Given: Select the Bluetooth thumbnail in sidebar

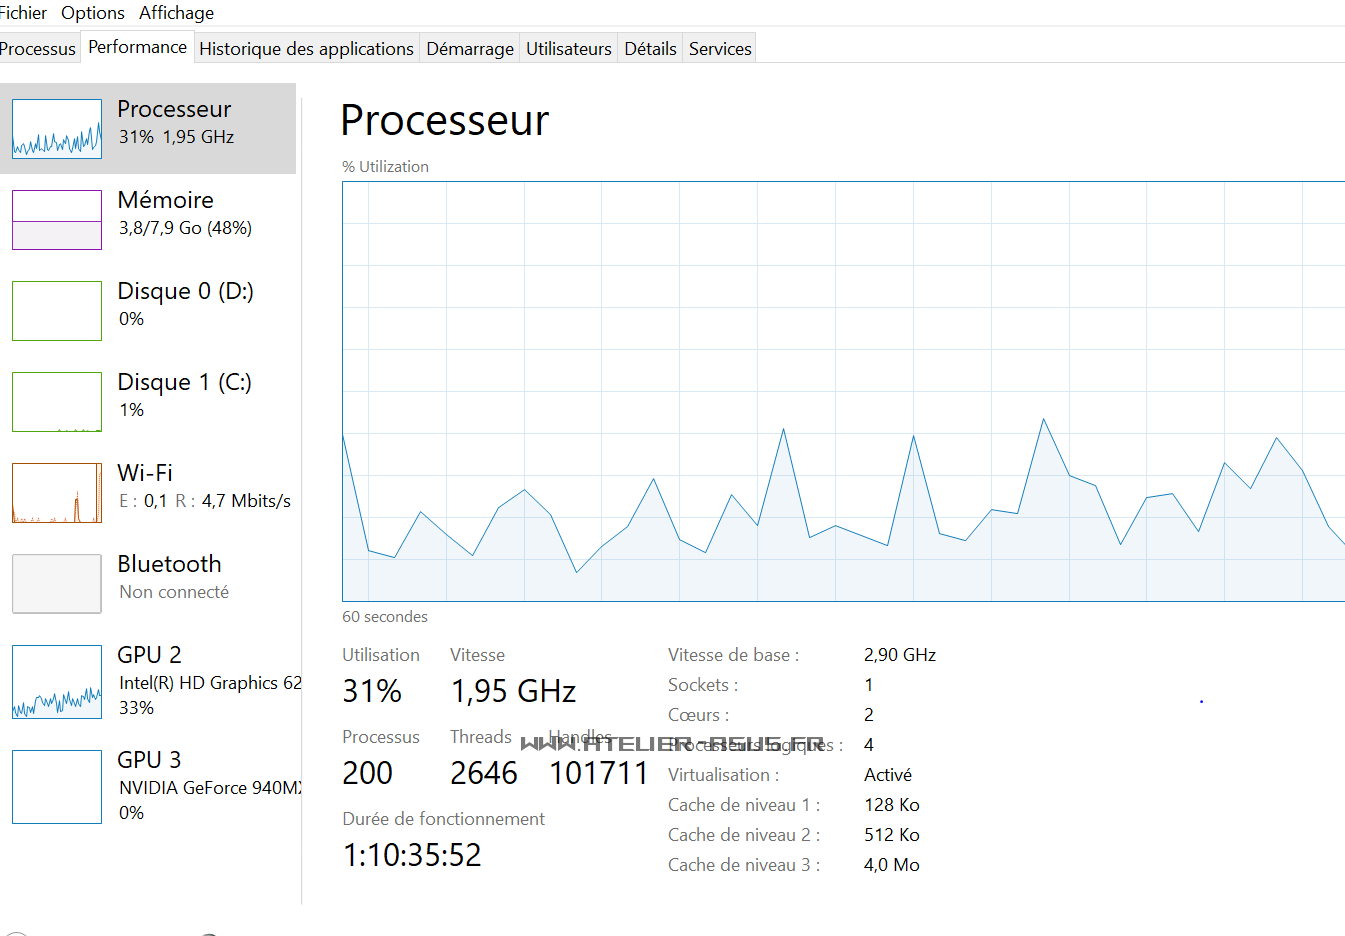Looking at the screenshot, I should pos(57,584).
